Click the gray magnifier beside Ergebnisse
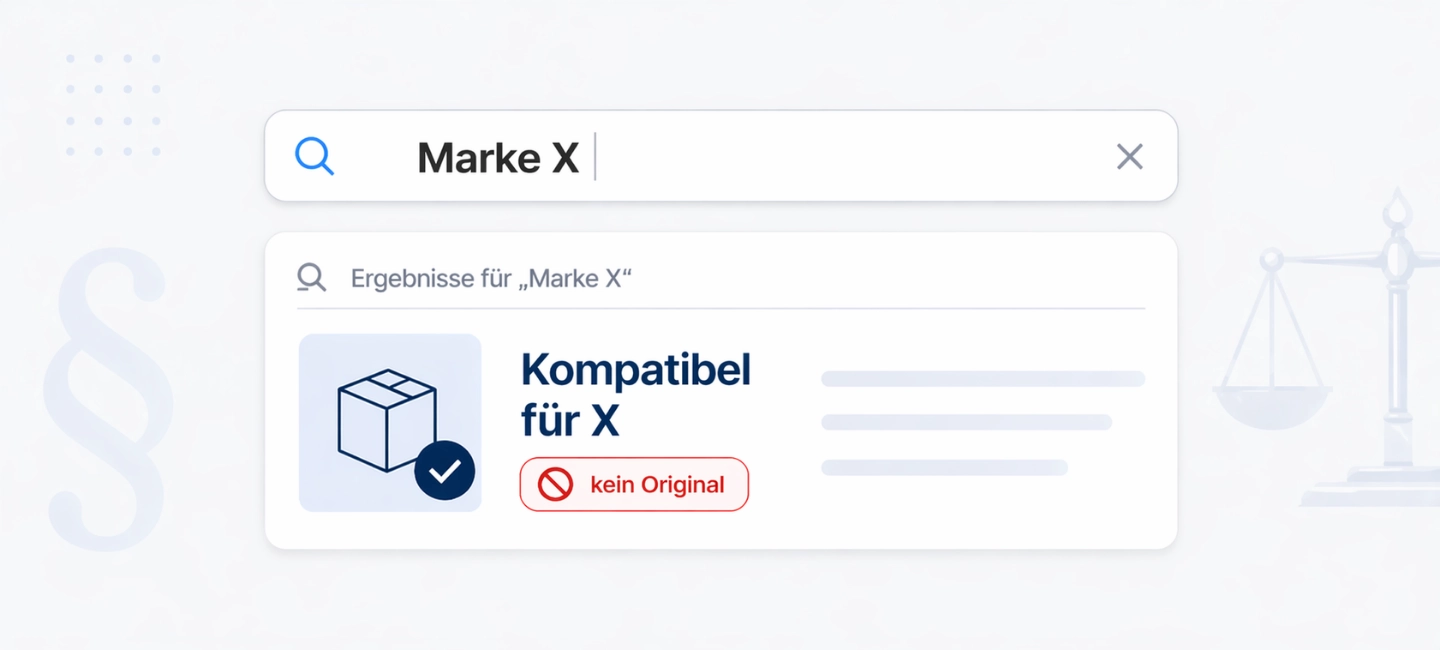The height and width of the screenshot is (650, 1440). tap(312, 277)
